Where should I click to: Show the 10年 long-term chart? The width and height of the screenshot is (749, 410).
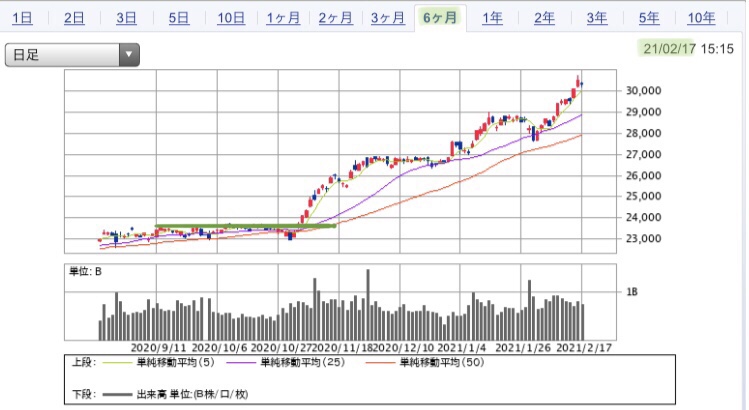click(x=701, y=18)
